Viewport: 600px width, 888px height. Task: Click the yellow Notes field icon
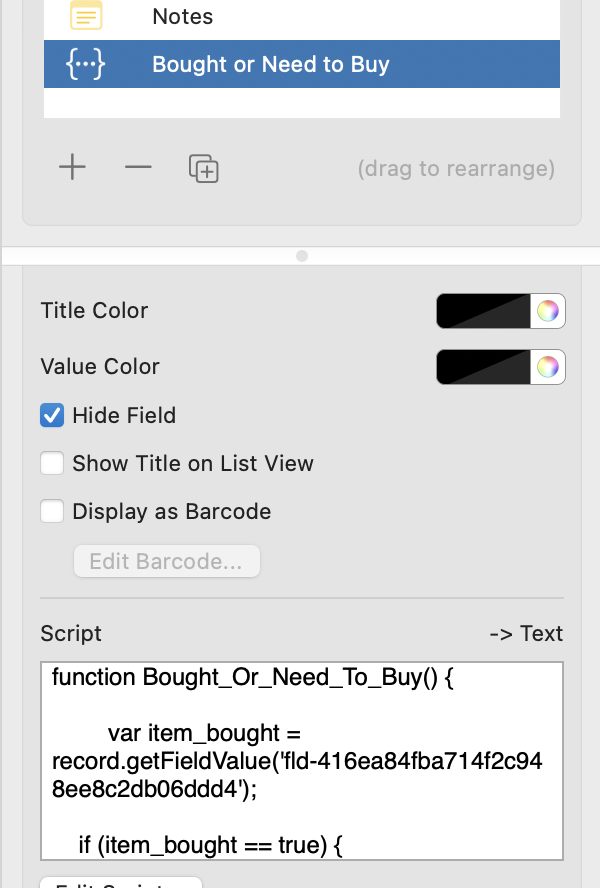(86, 16)
